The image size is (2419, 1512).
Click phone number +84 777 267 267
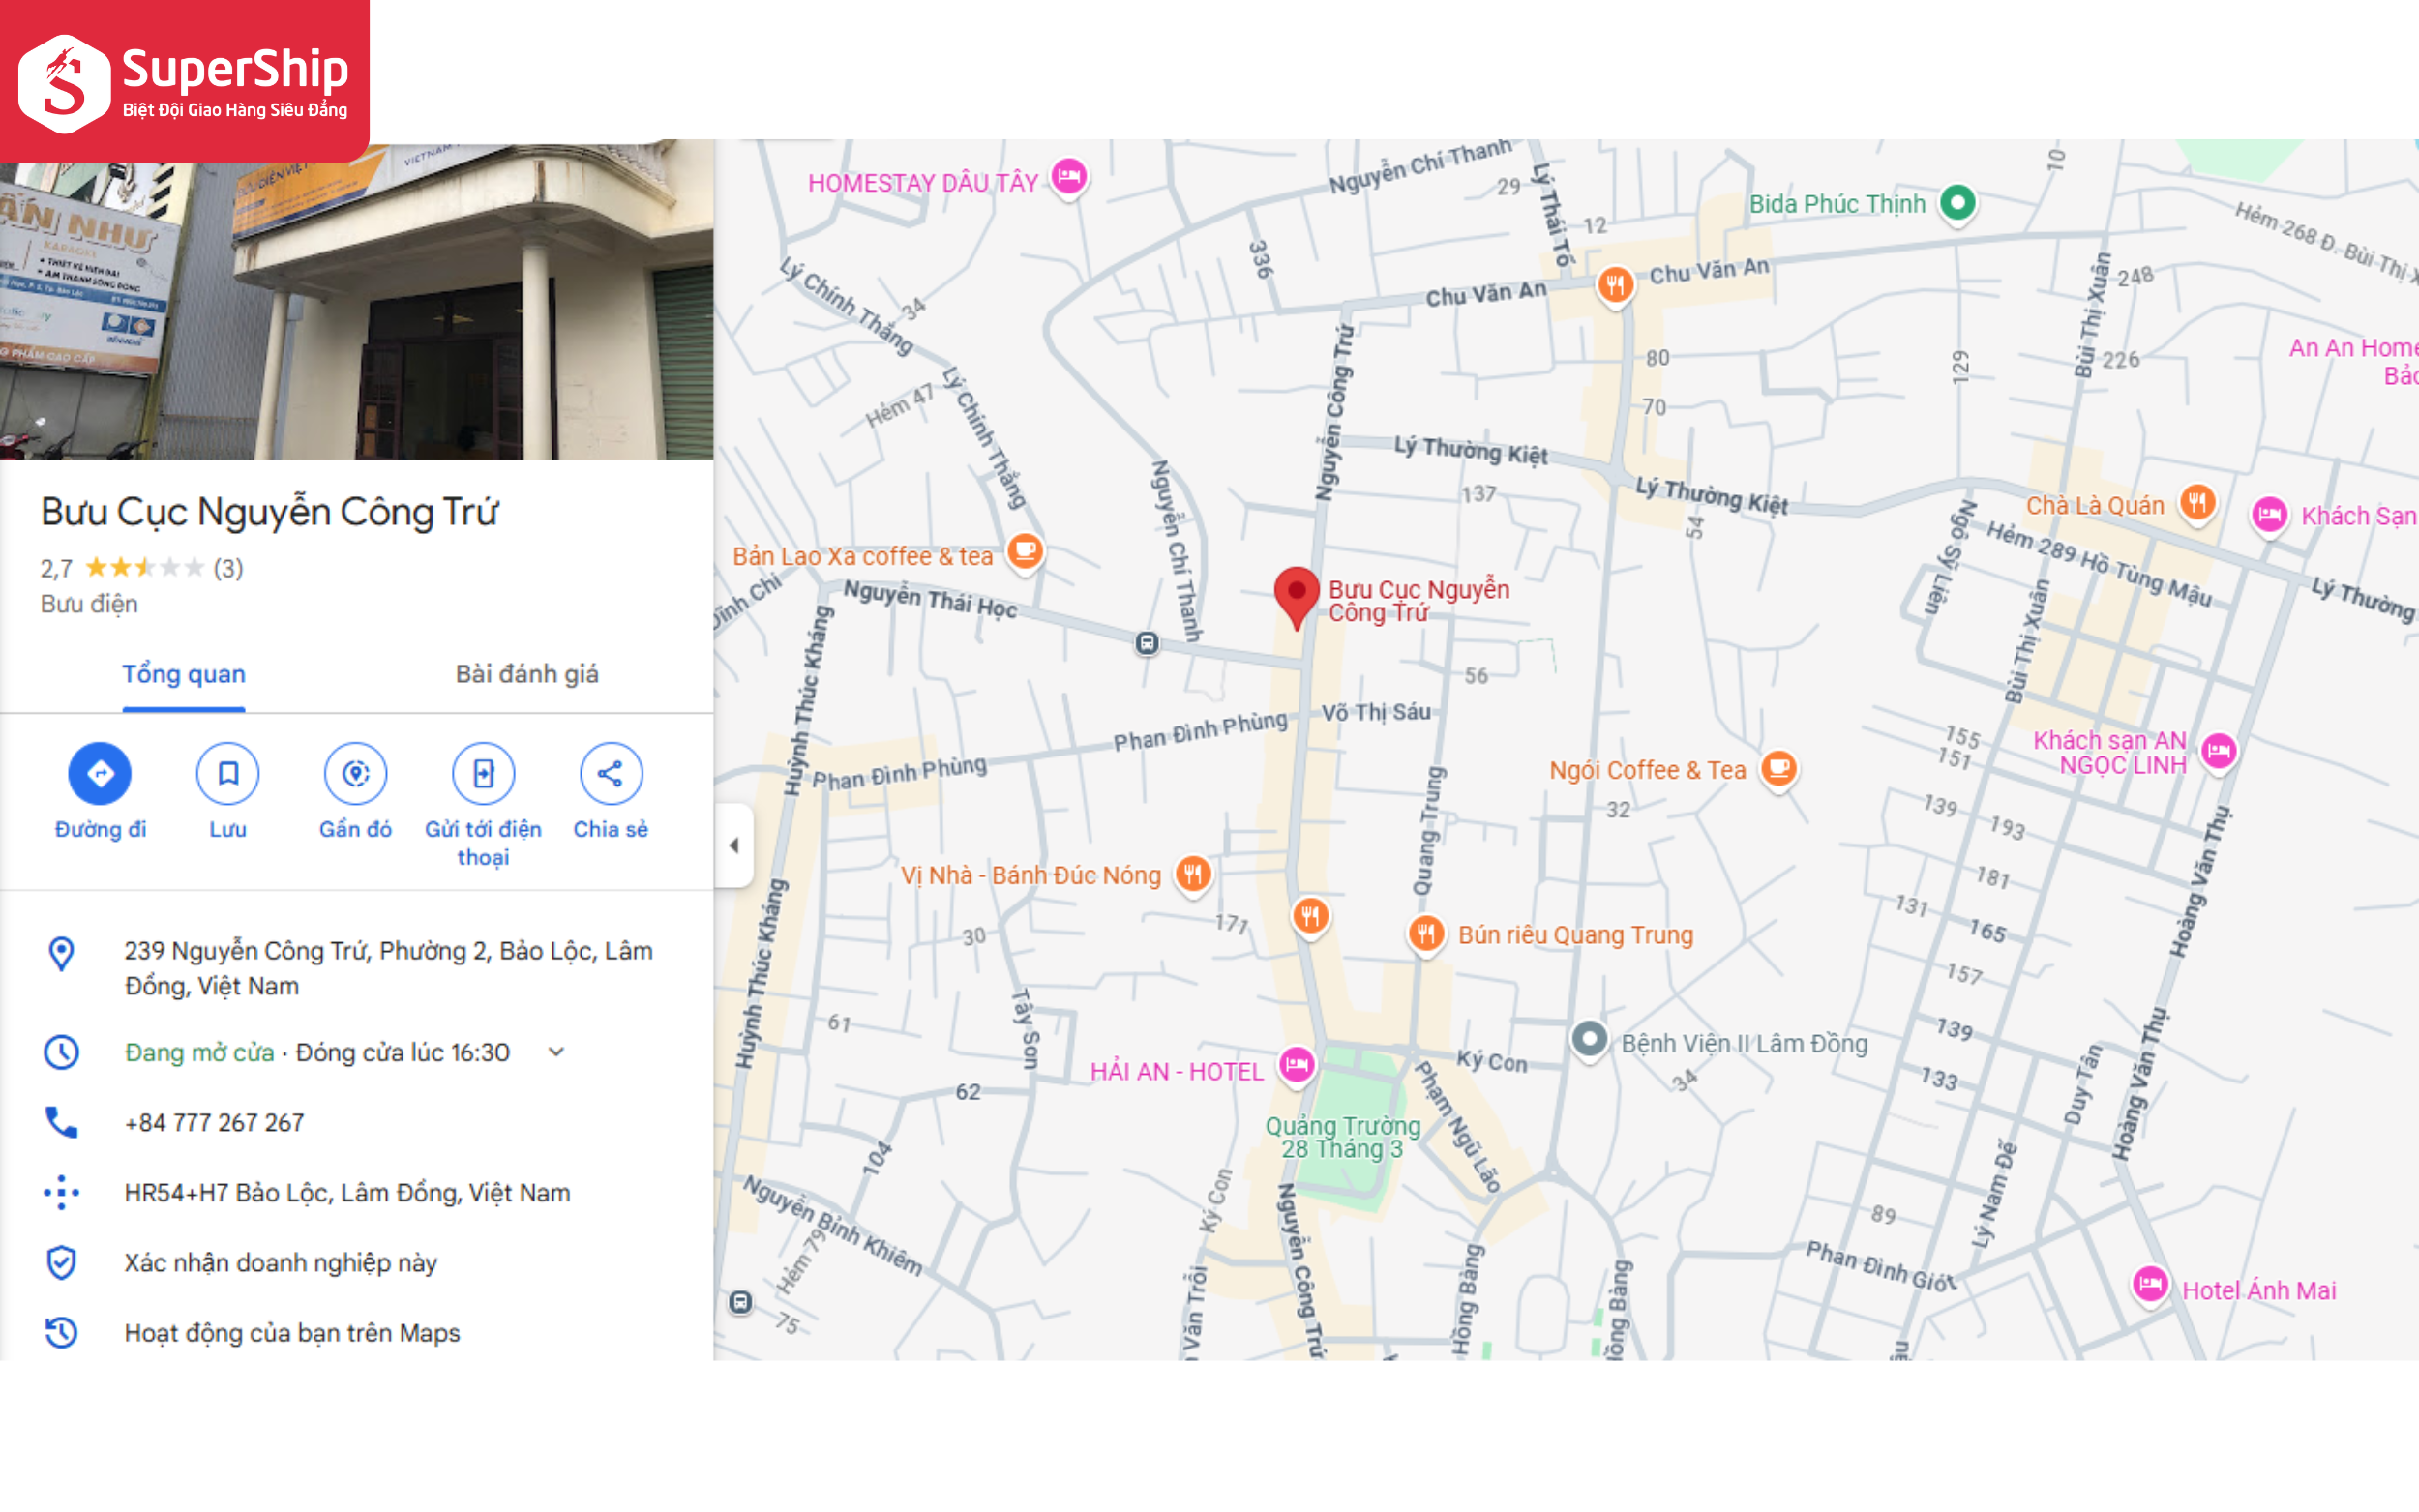tap(214, 1123)
